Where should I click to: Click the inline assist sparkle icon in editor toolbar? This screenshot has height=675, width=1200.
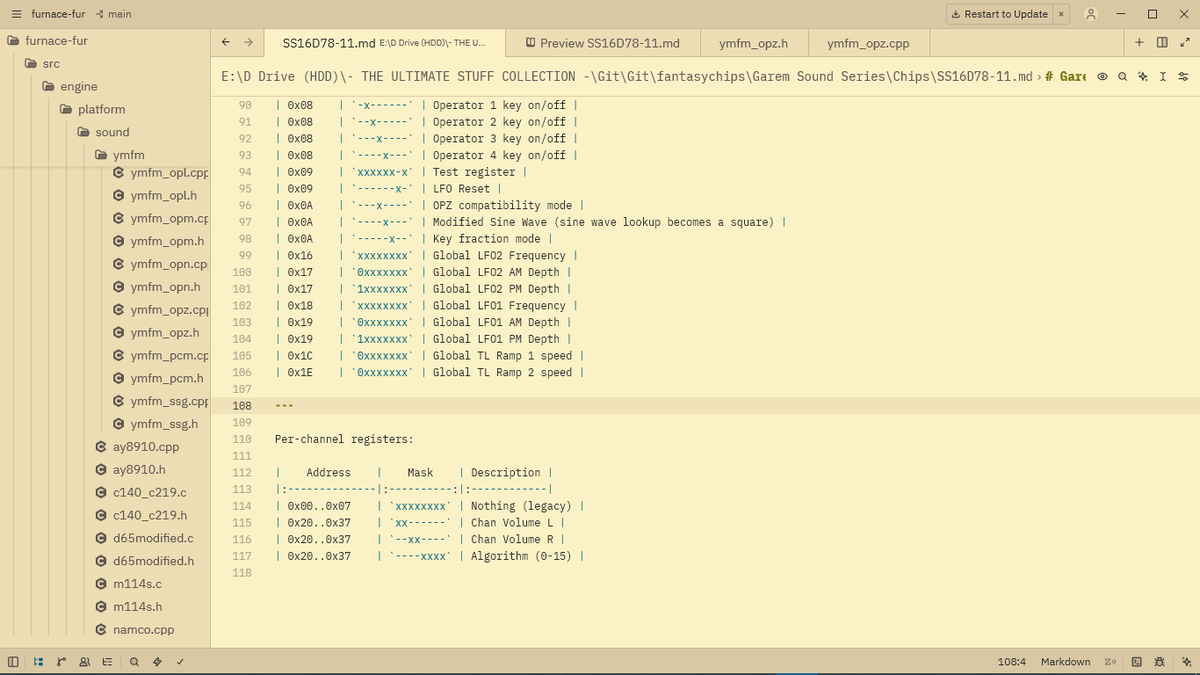coord(1143,76)
